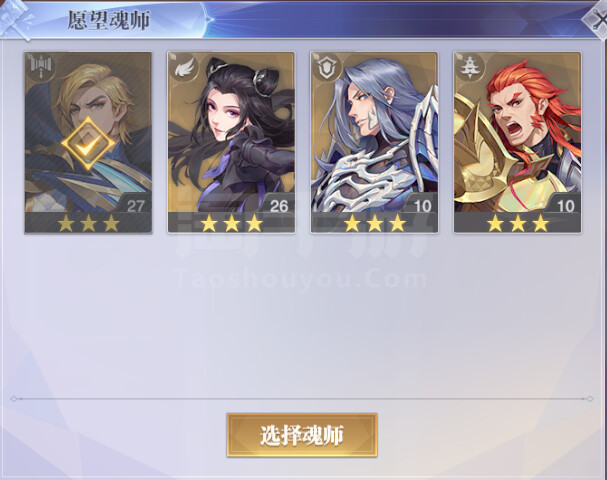Click the level 26 badge on heroine card
607x480 pixels.
pyautogui.click(x=279, y=206)
